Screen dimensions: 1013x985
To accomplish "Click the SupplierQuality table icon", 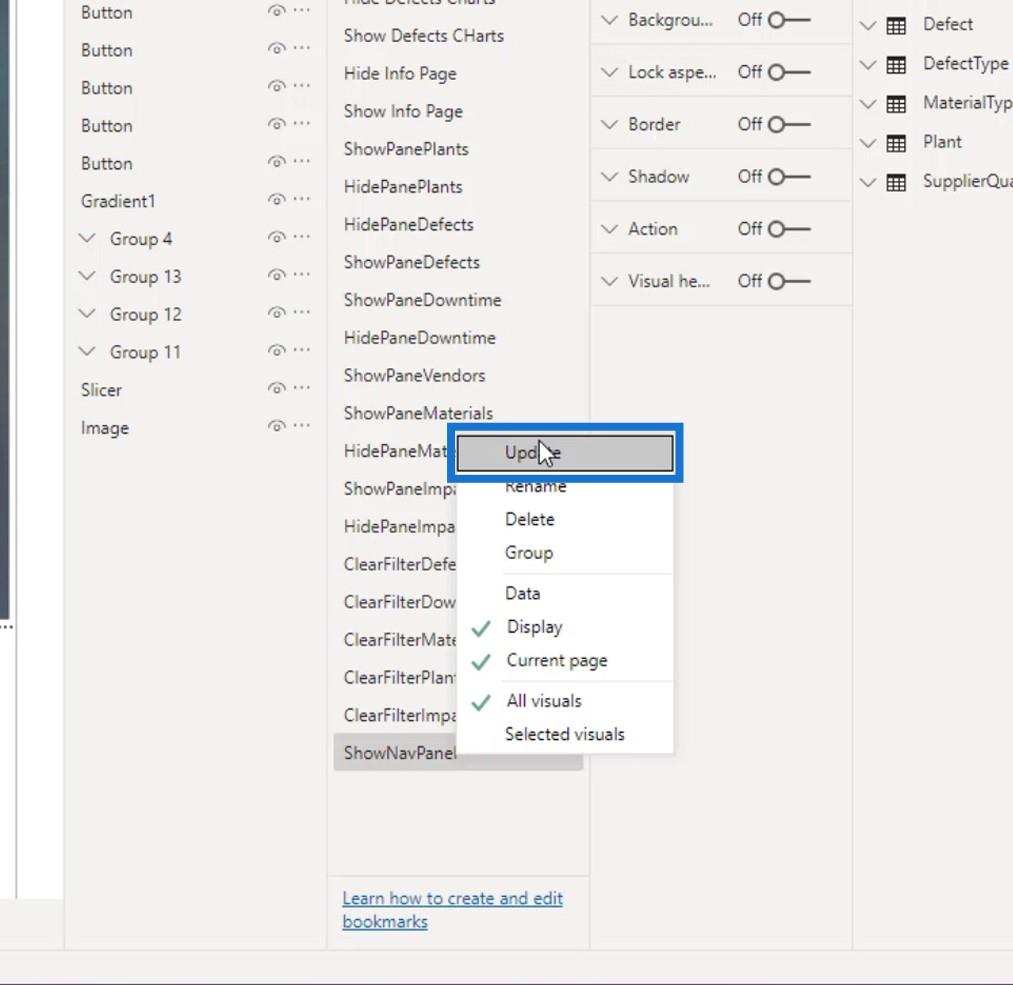I will (896, 183).
